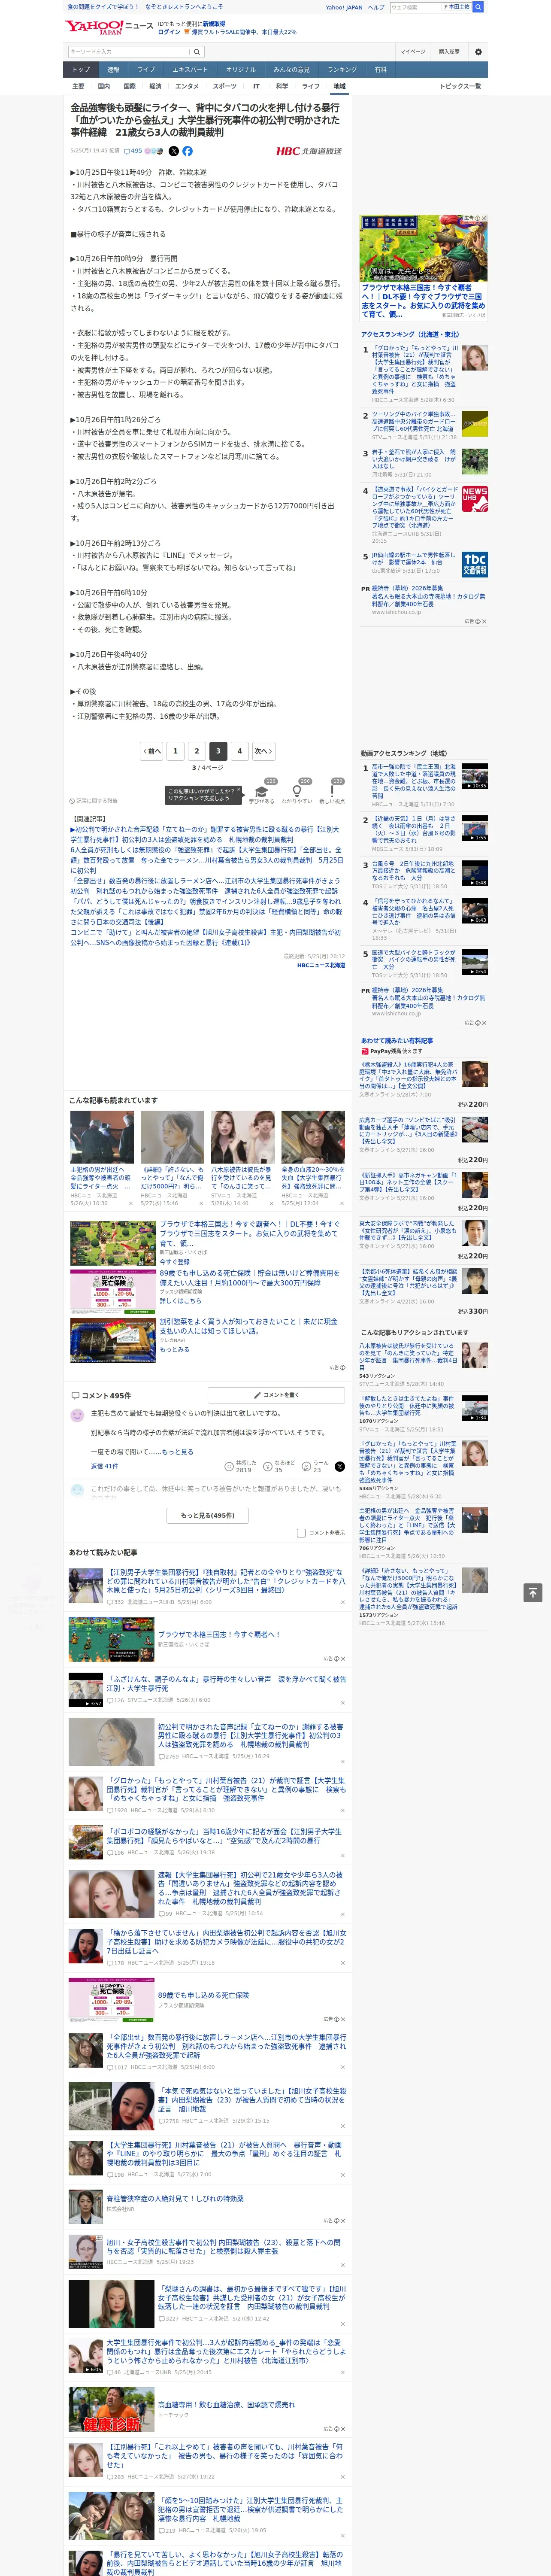Click the ログイン link
The height and width of the screenshot is (2576, 551).
pyautogui.click(x=169, y=32)
